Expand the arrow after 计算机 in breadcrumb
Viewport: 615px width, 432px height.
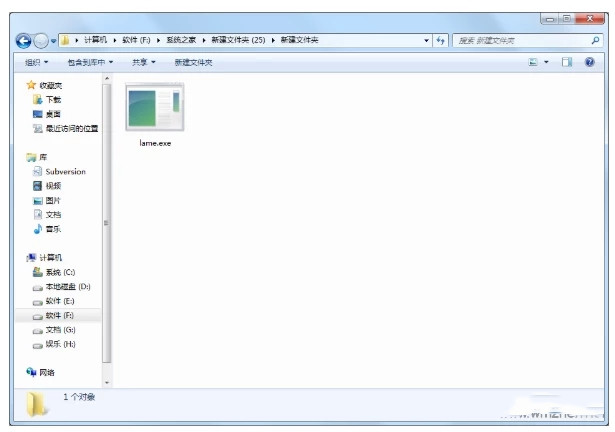[x=115, y=40]
